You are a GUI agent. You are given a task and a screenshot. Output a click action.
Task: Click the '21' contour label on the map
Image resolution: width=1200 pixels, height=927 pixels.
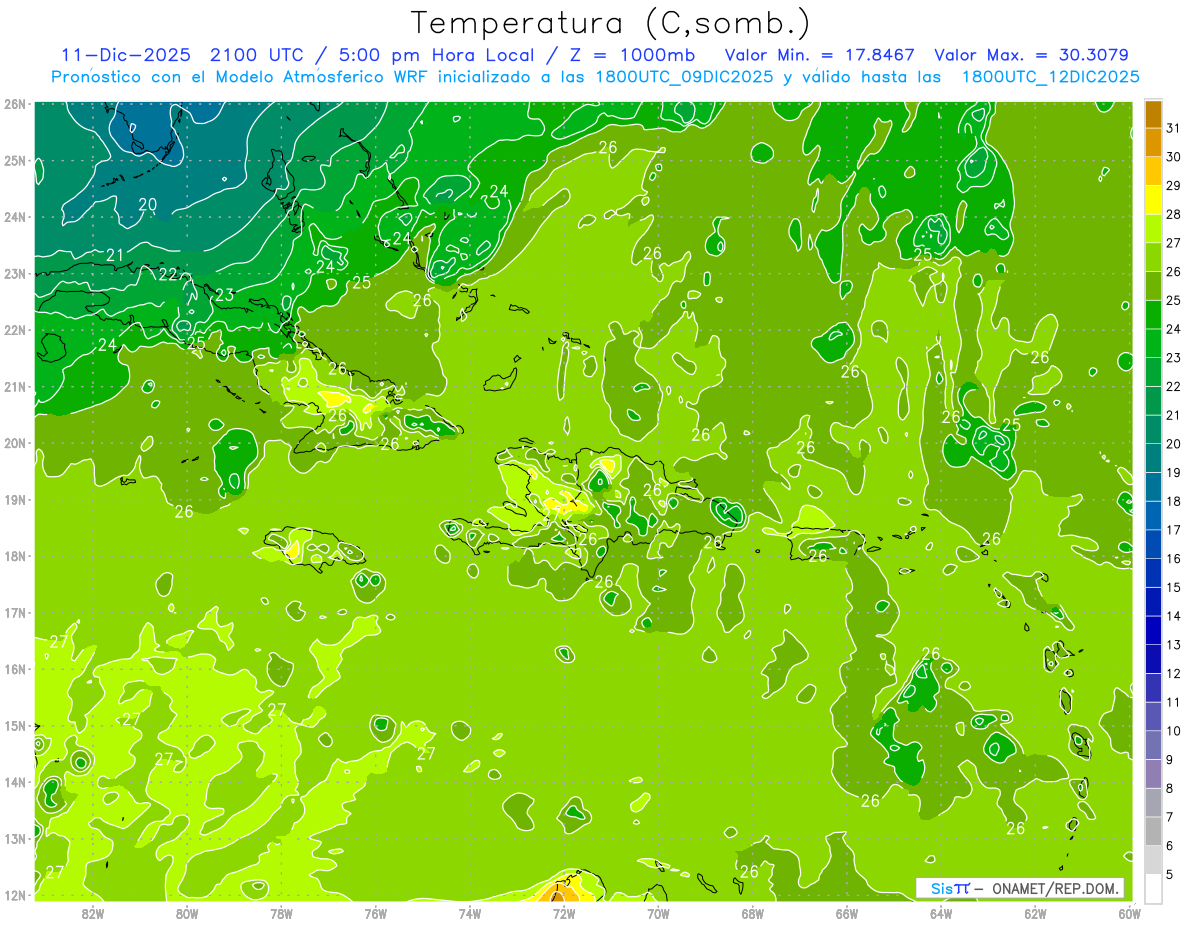[x=115, y=256]
